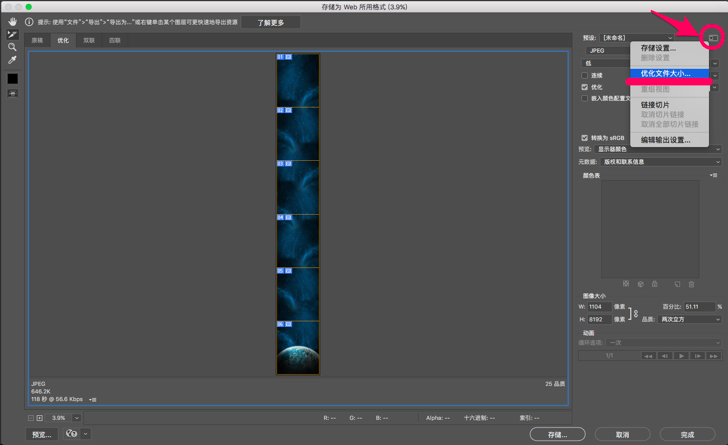Click the black eyedropper color swatch

pos(12,78)
